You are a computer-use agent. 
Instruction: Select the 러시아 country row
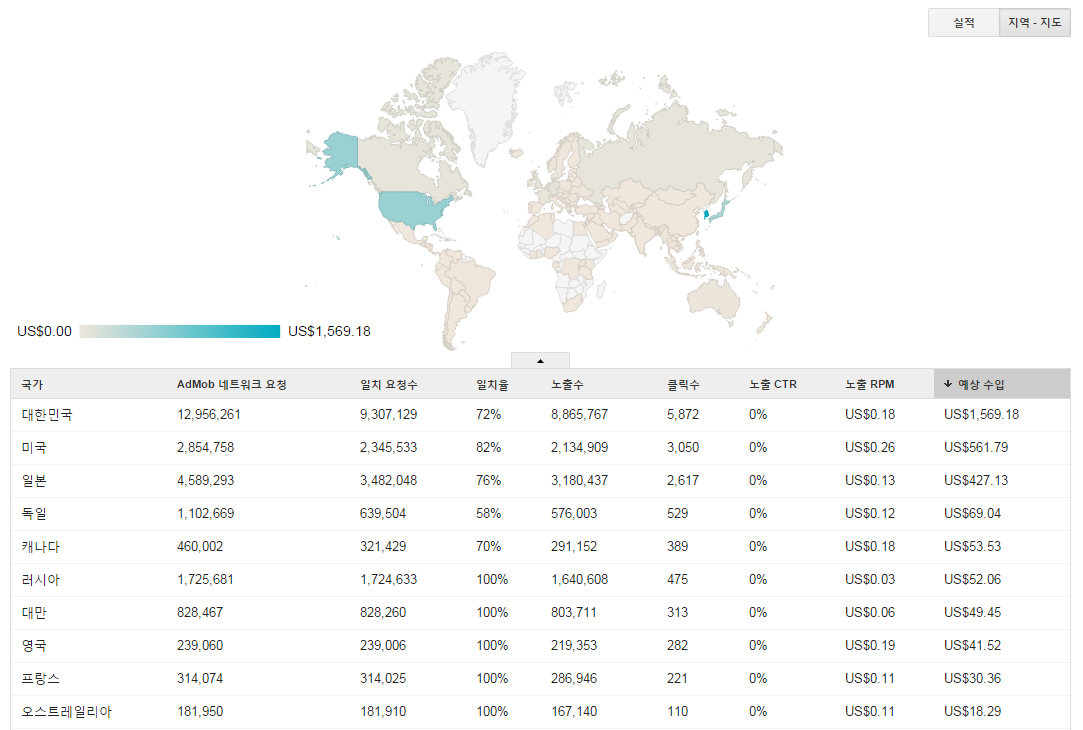(540, 581)
